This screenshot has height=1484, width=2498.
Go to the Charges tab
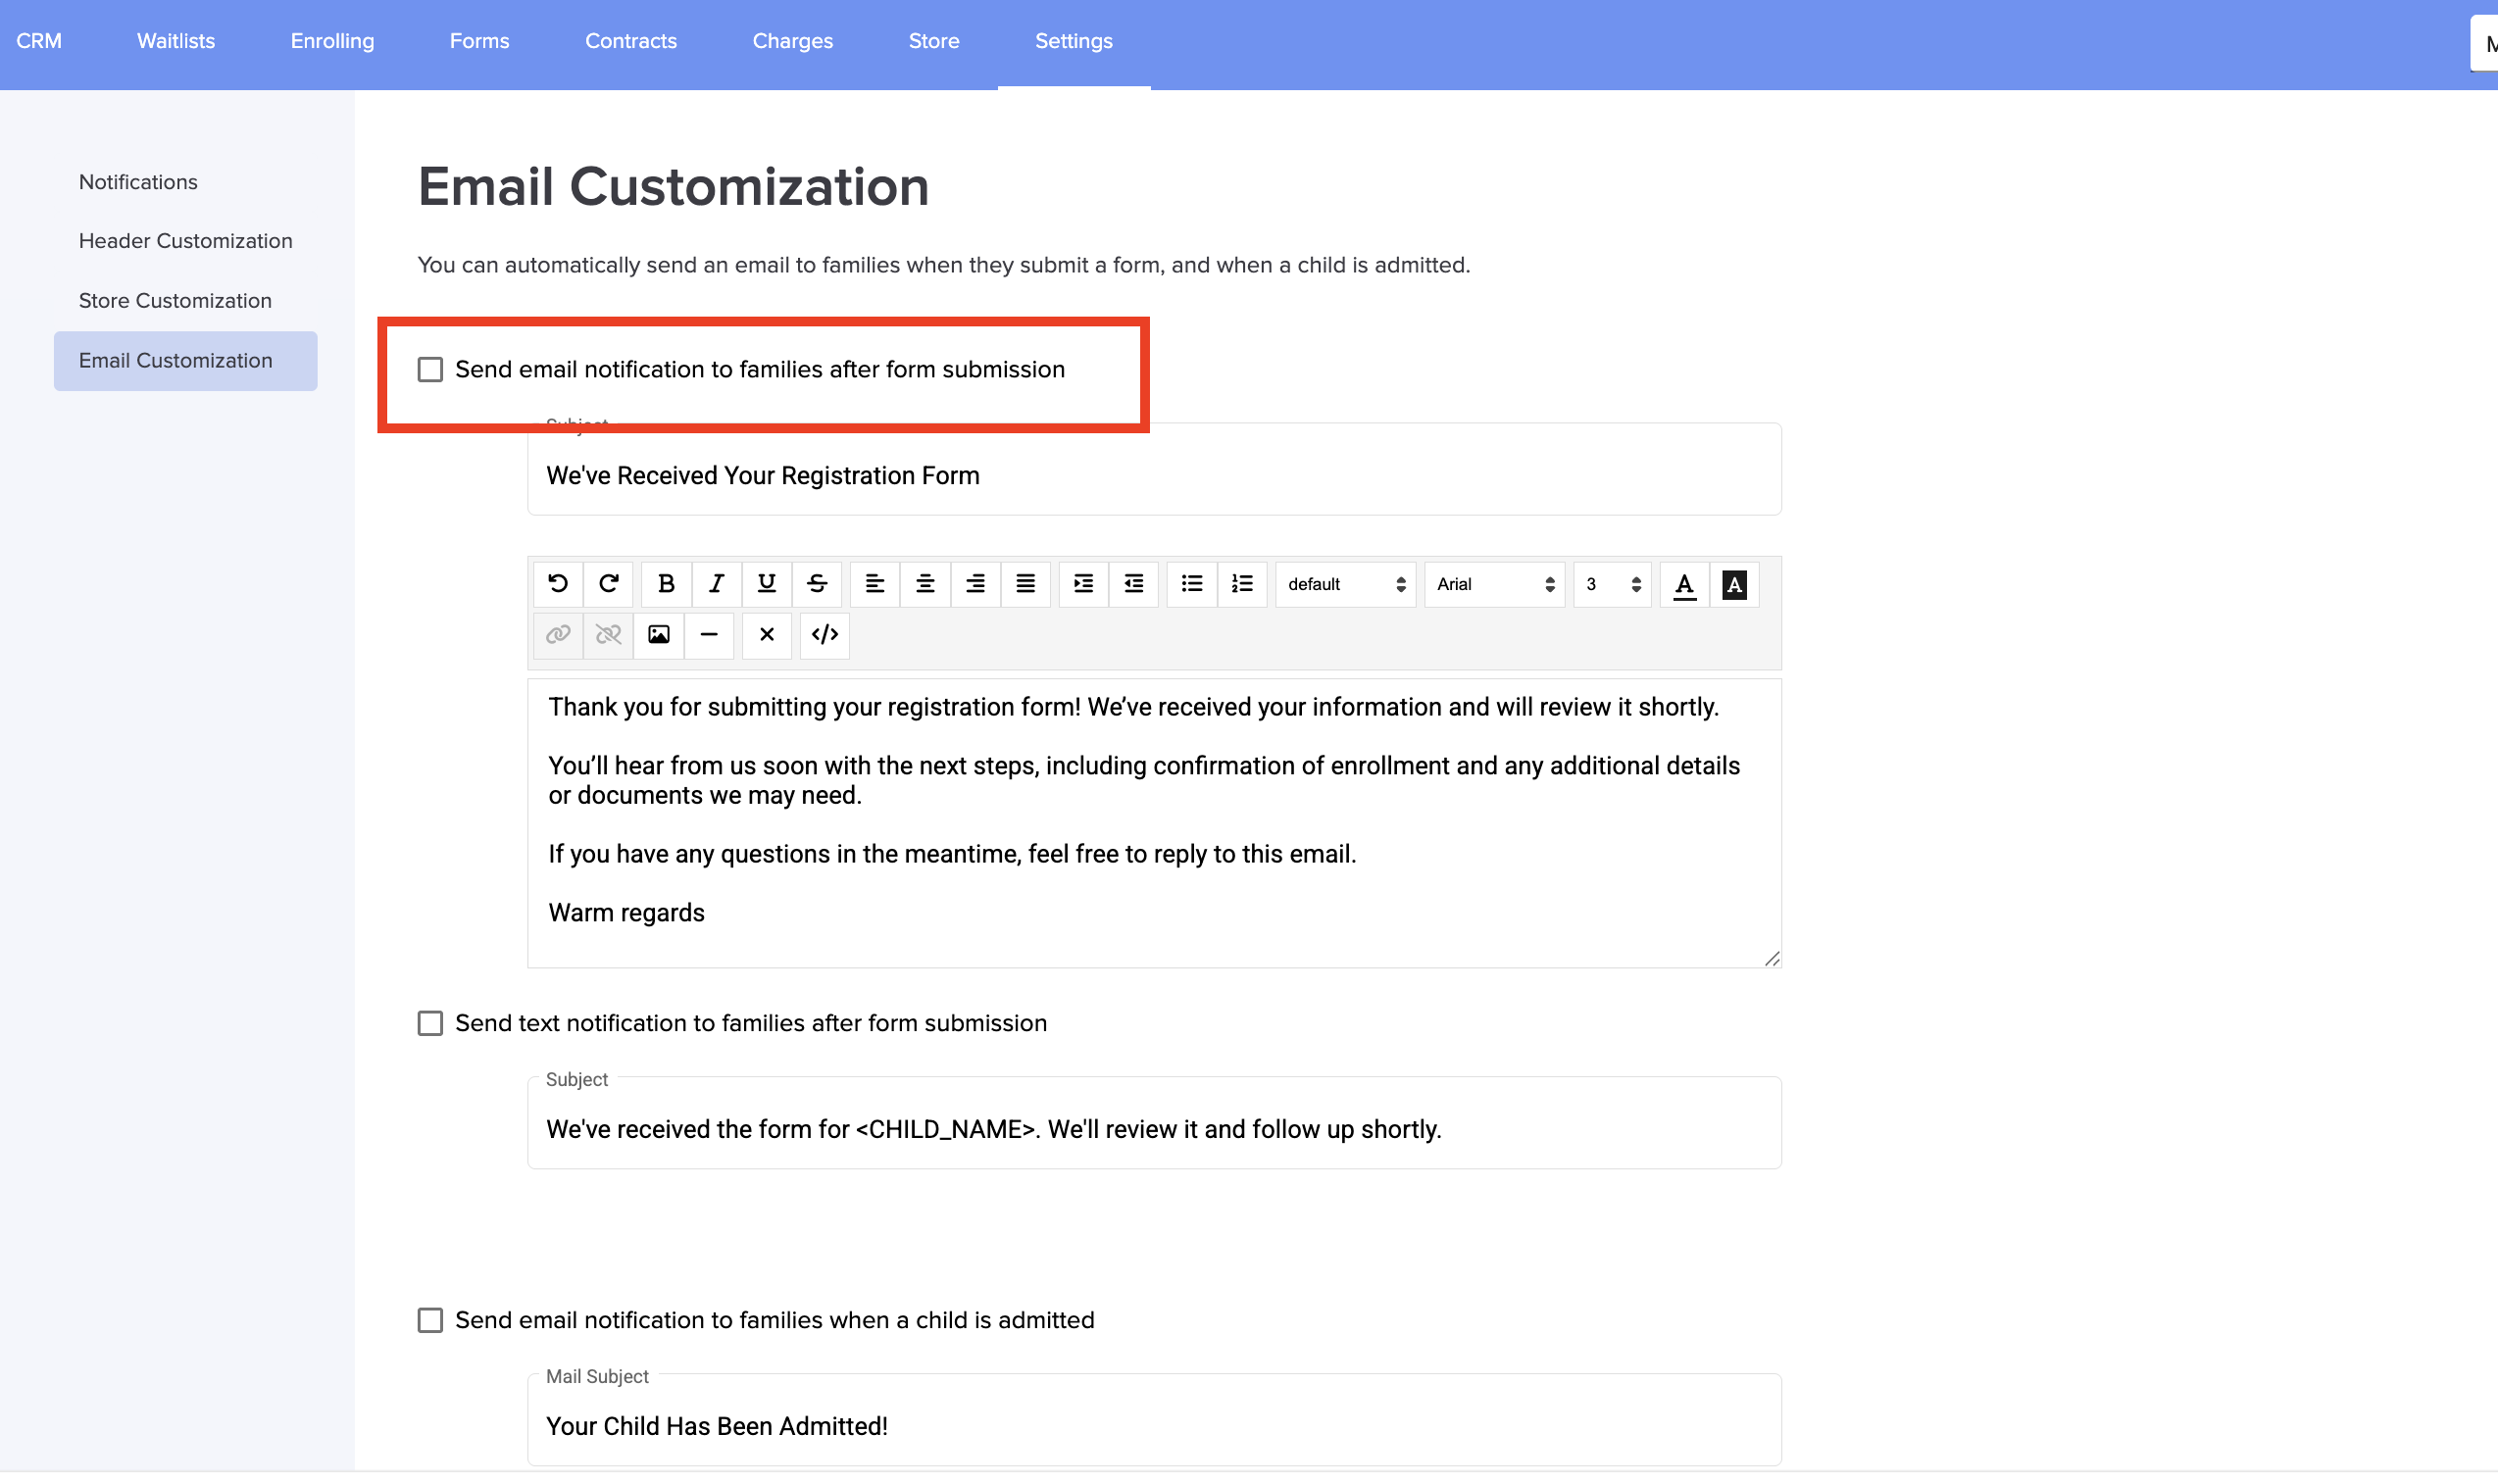coord(792,41)
